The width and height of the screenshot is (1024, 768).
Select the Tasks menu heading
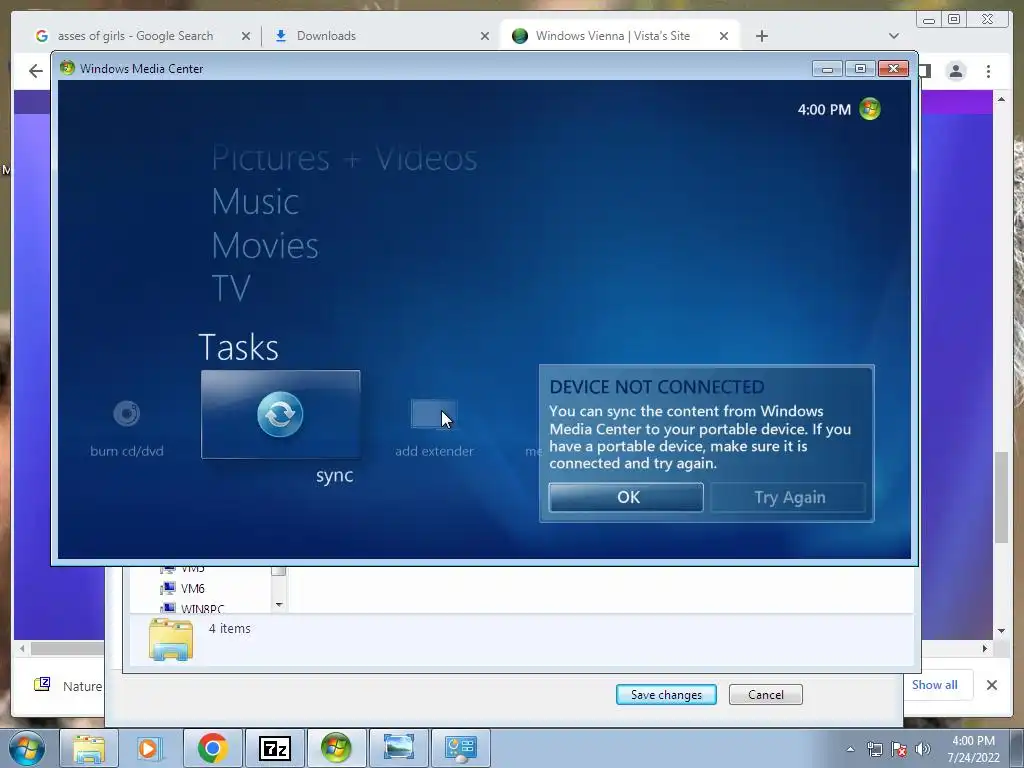(238, 347)
